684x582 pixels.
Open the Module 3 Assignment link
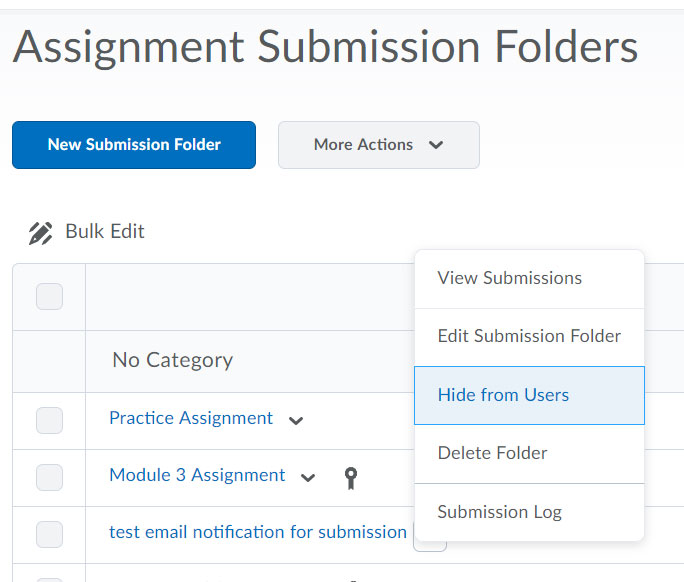click(197, 475)
